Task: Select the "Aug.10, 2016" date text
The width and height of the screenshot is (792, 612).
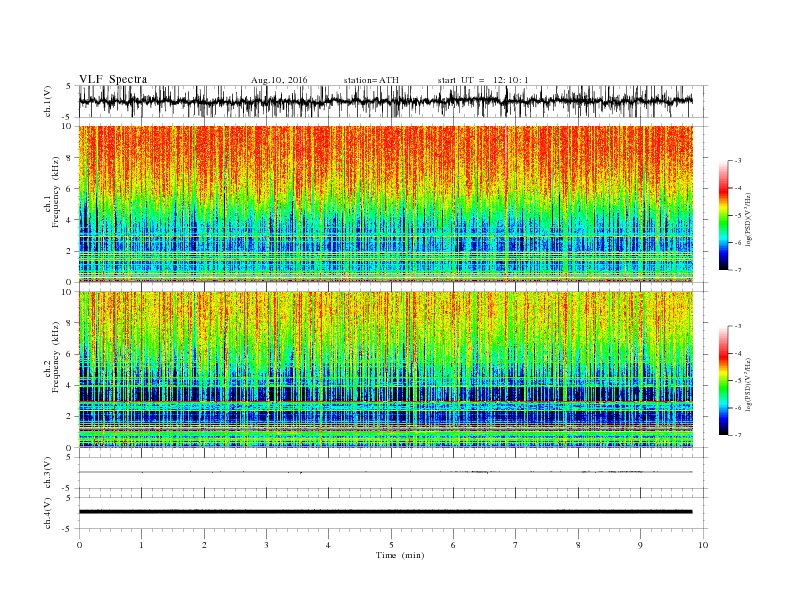Action: [279, 80]
